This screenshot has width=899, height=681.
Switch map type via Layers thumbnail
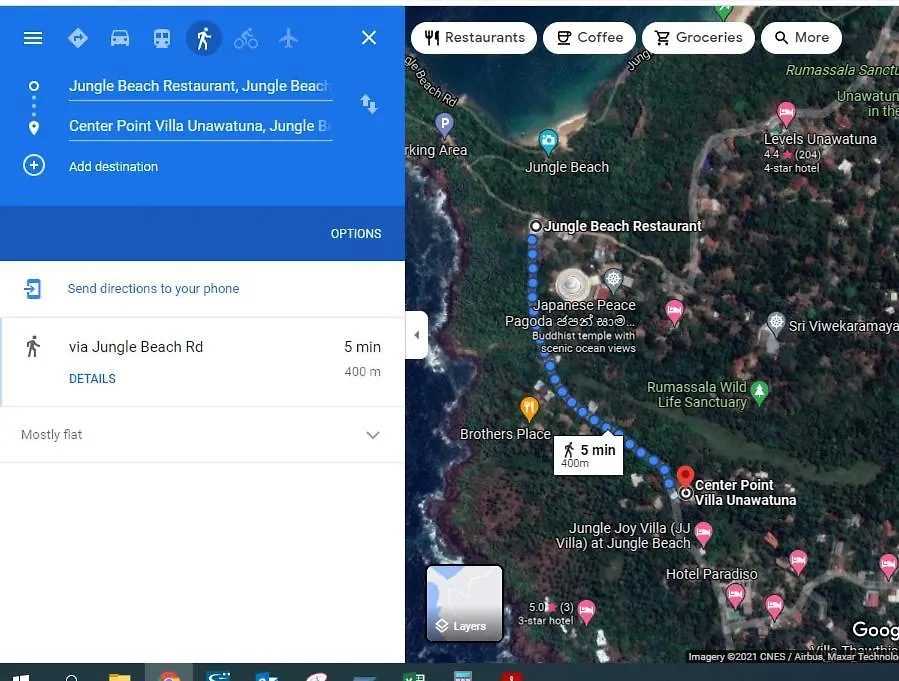click(464, 603)
